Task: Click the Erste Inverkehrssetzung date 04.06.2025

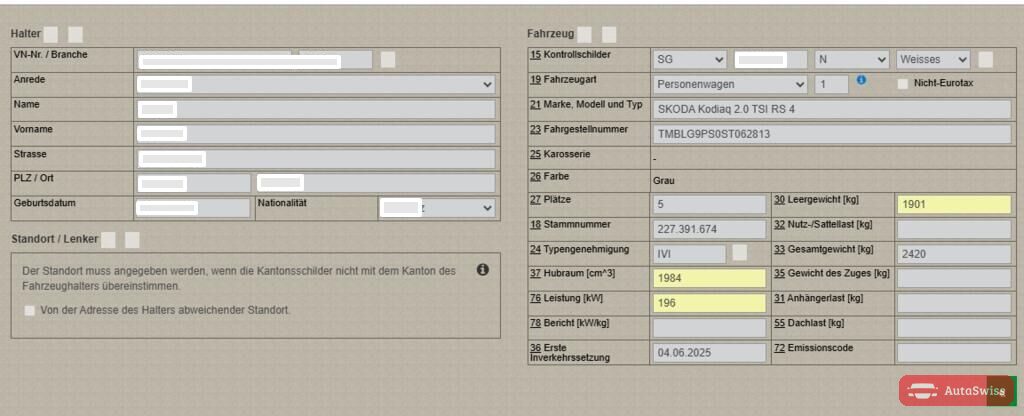Action: point(709,353)
